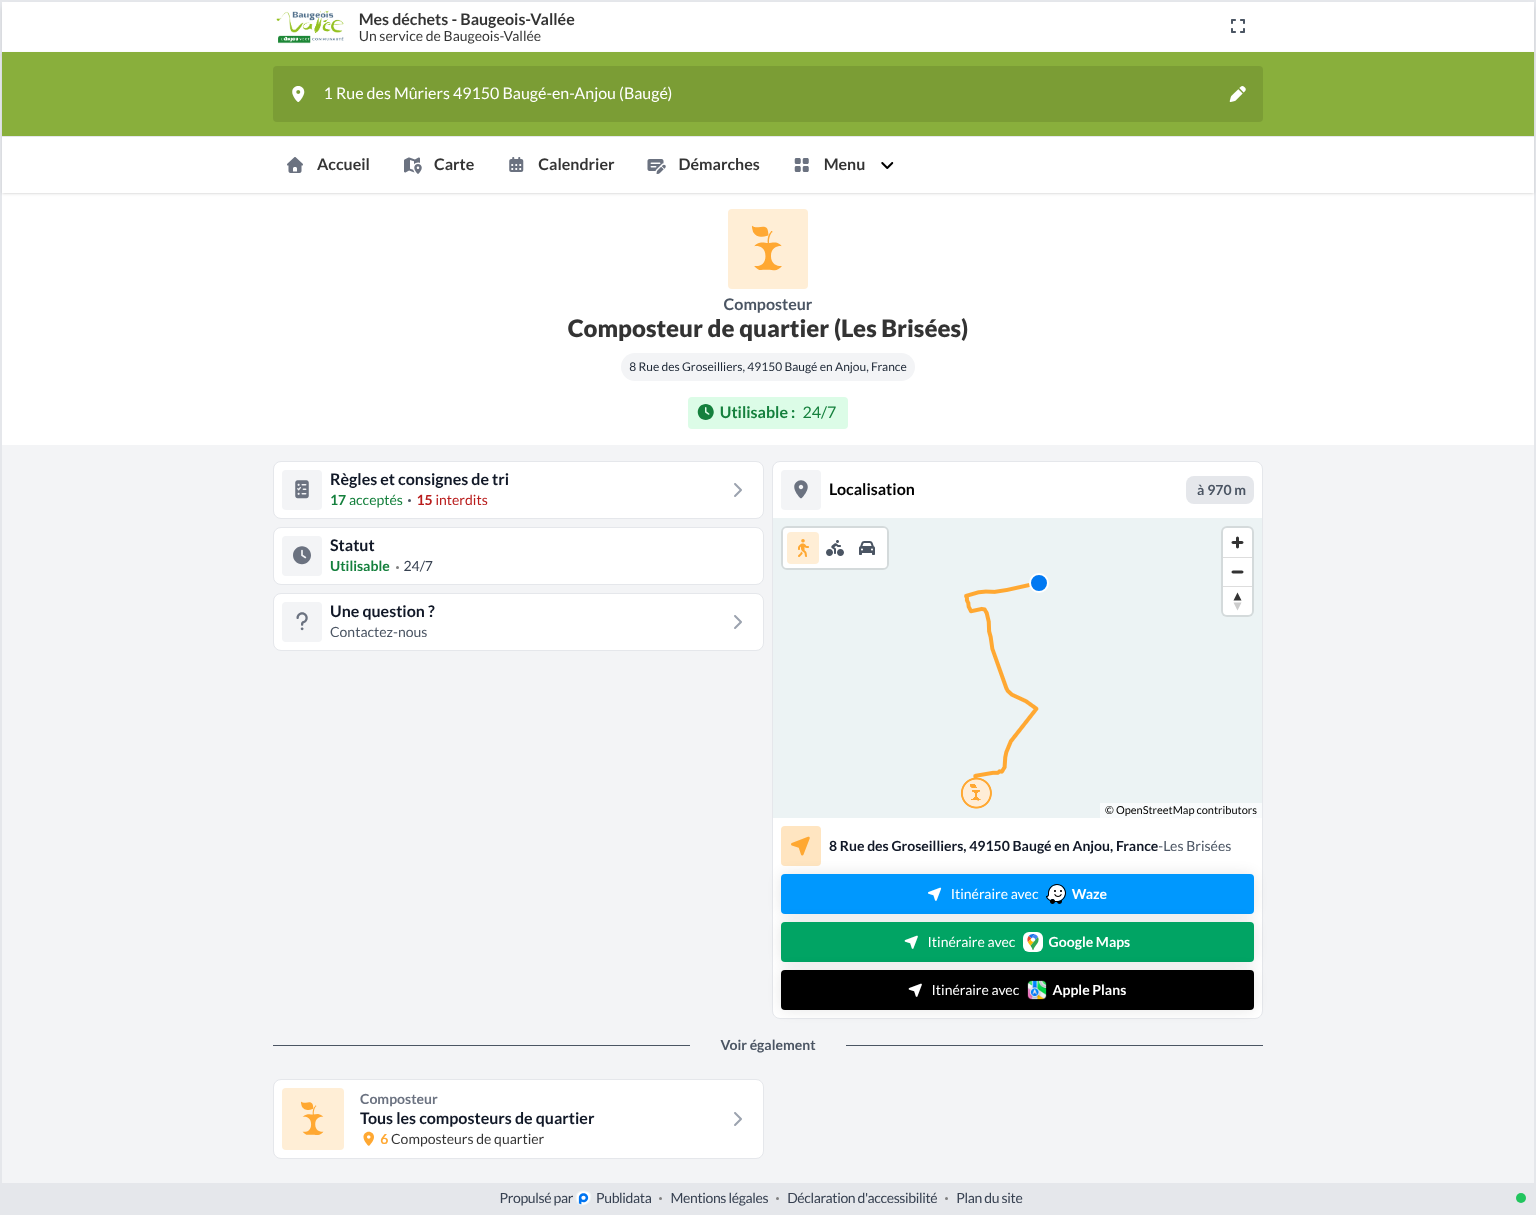Select car route mode
Screen dimensions: 1536x1215
point(867,548)
